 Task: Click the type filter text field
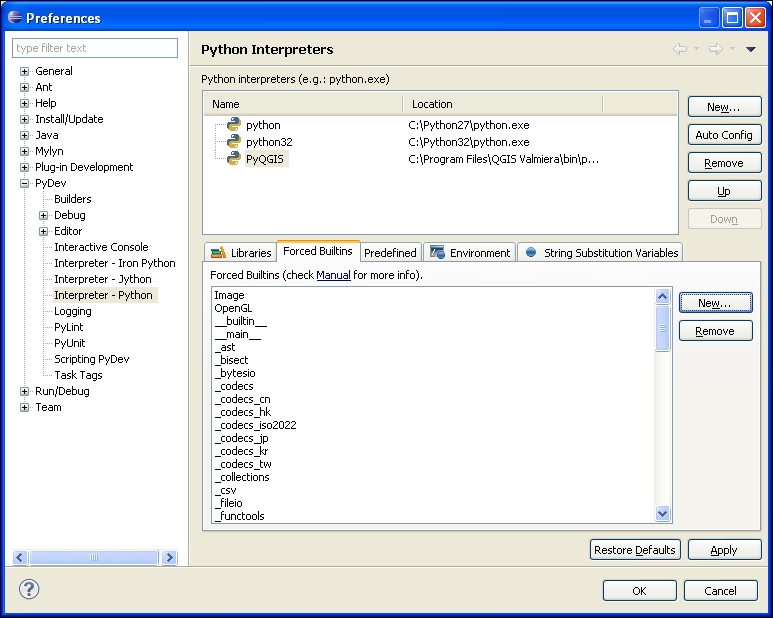(95, 48)
